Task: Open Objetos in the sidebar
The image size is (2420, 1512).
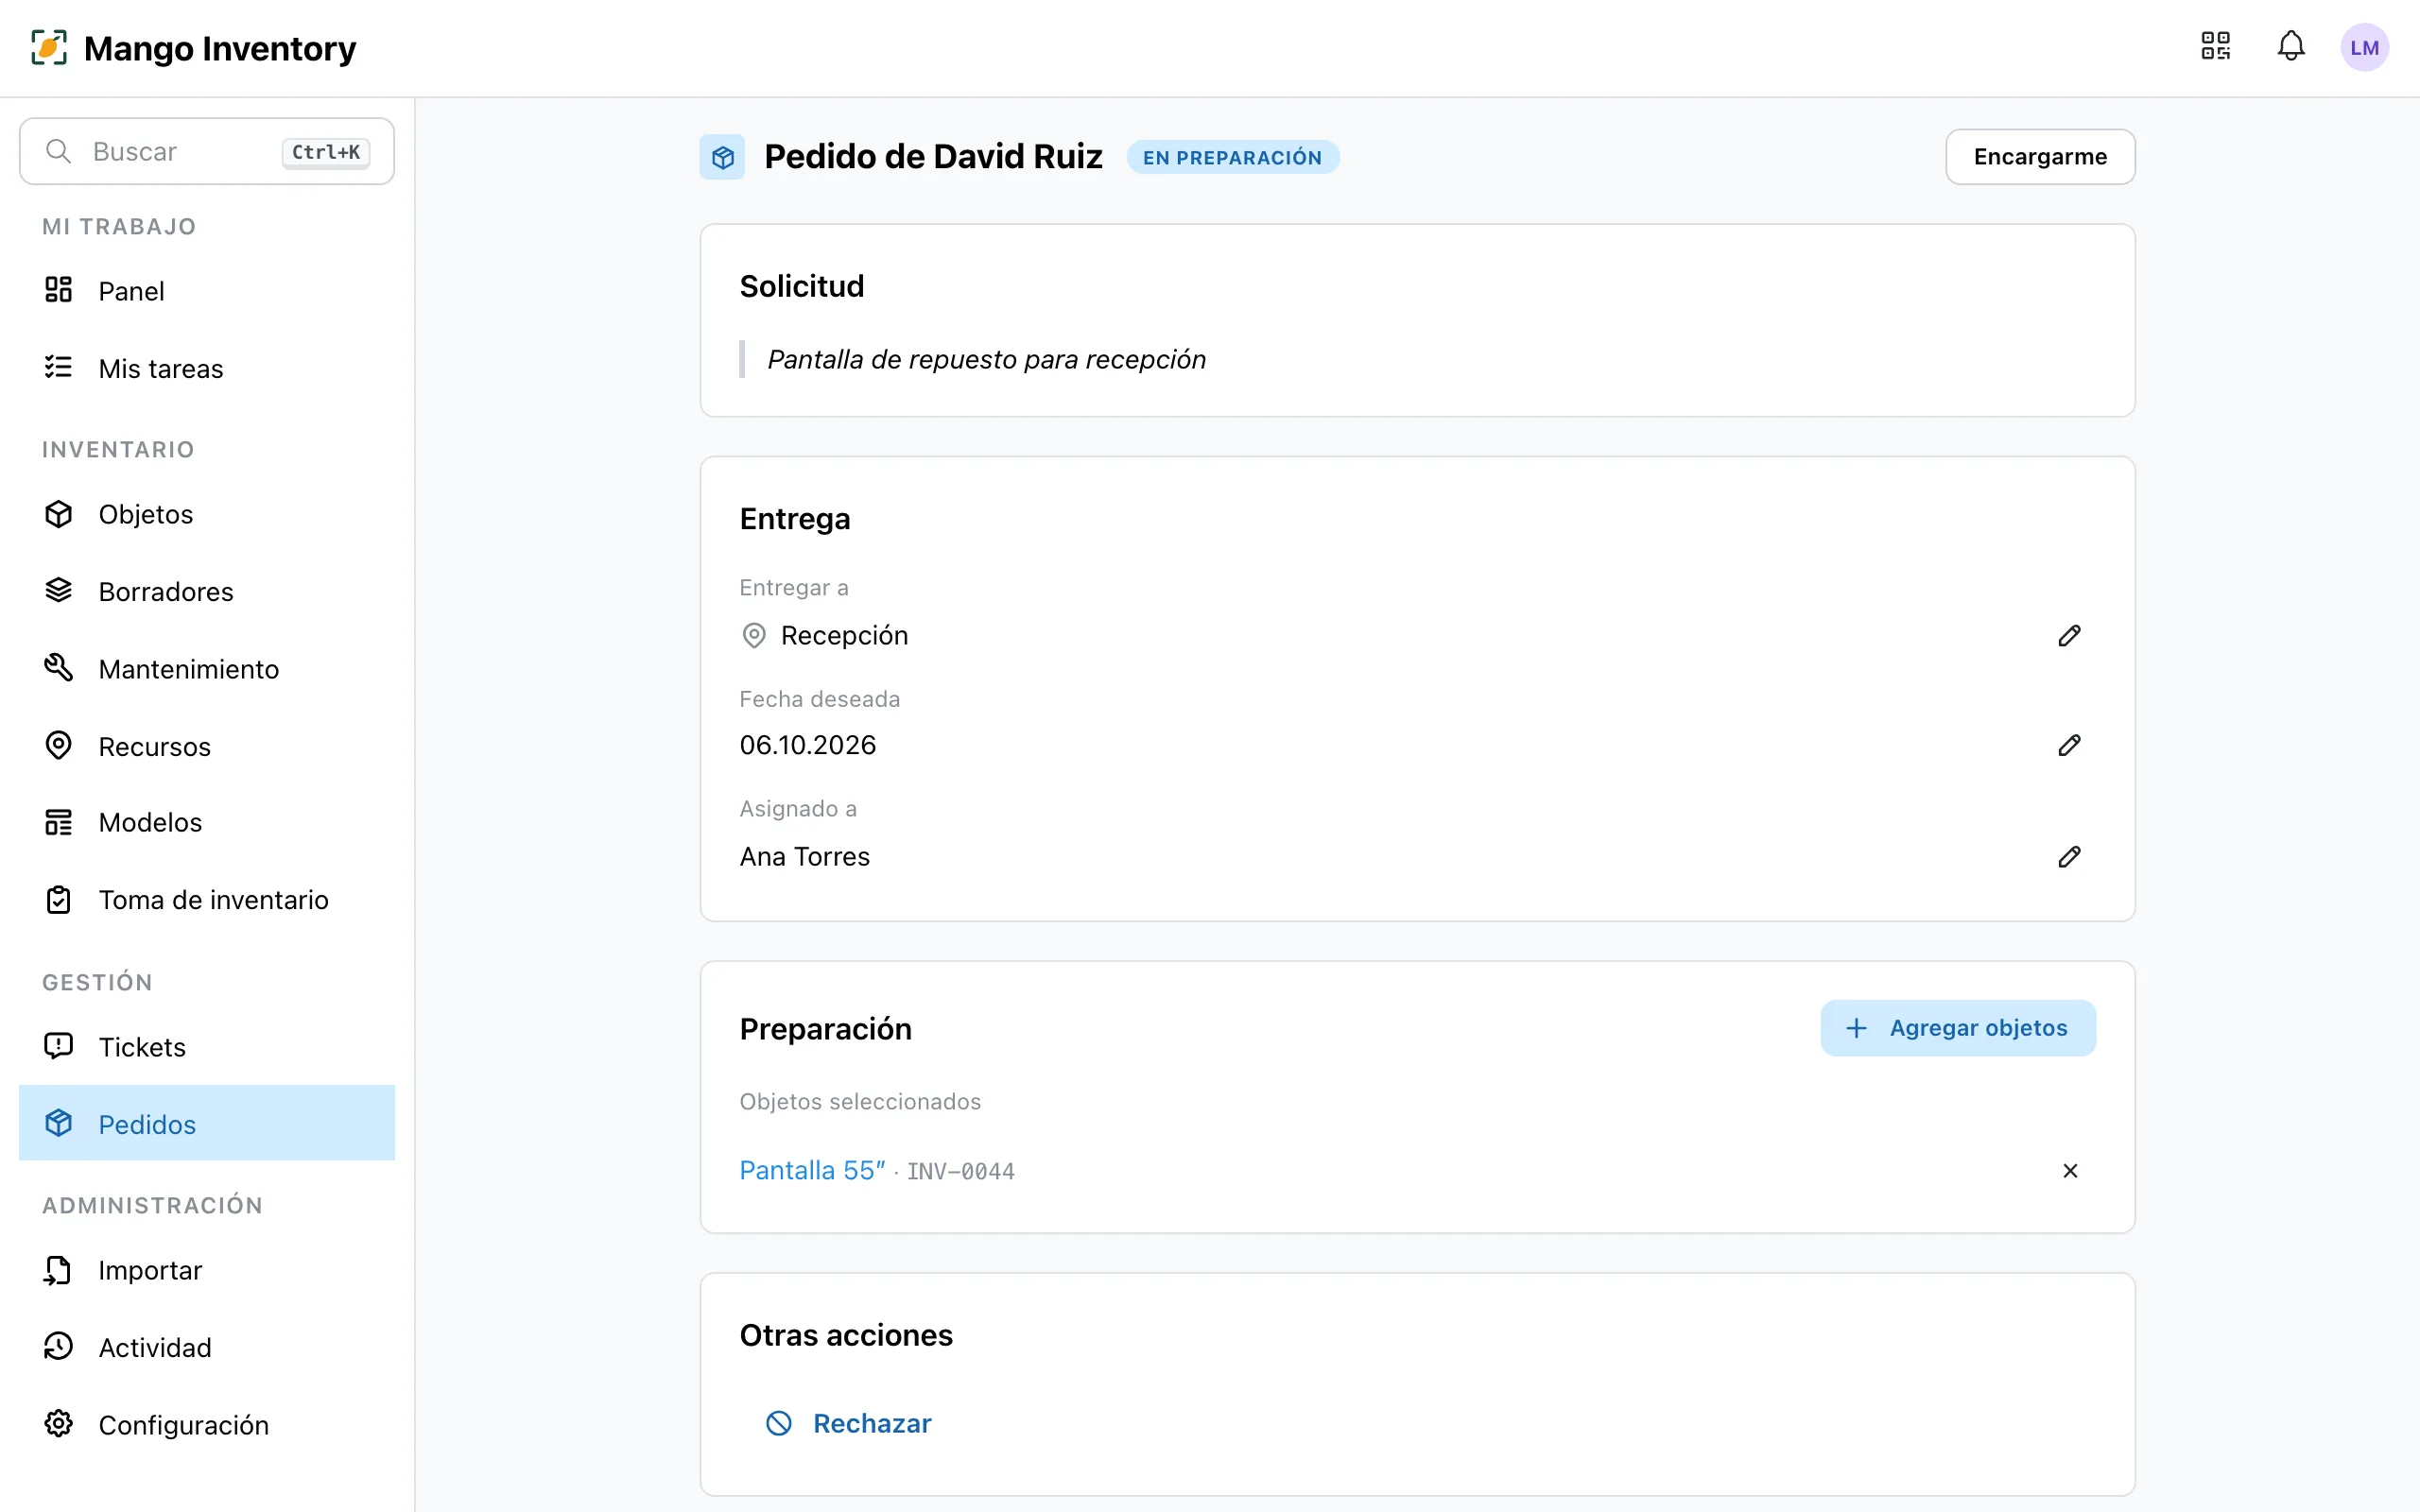Action: (207, 514)
